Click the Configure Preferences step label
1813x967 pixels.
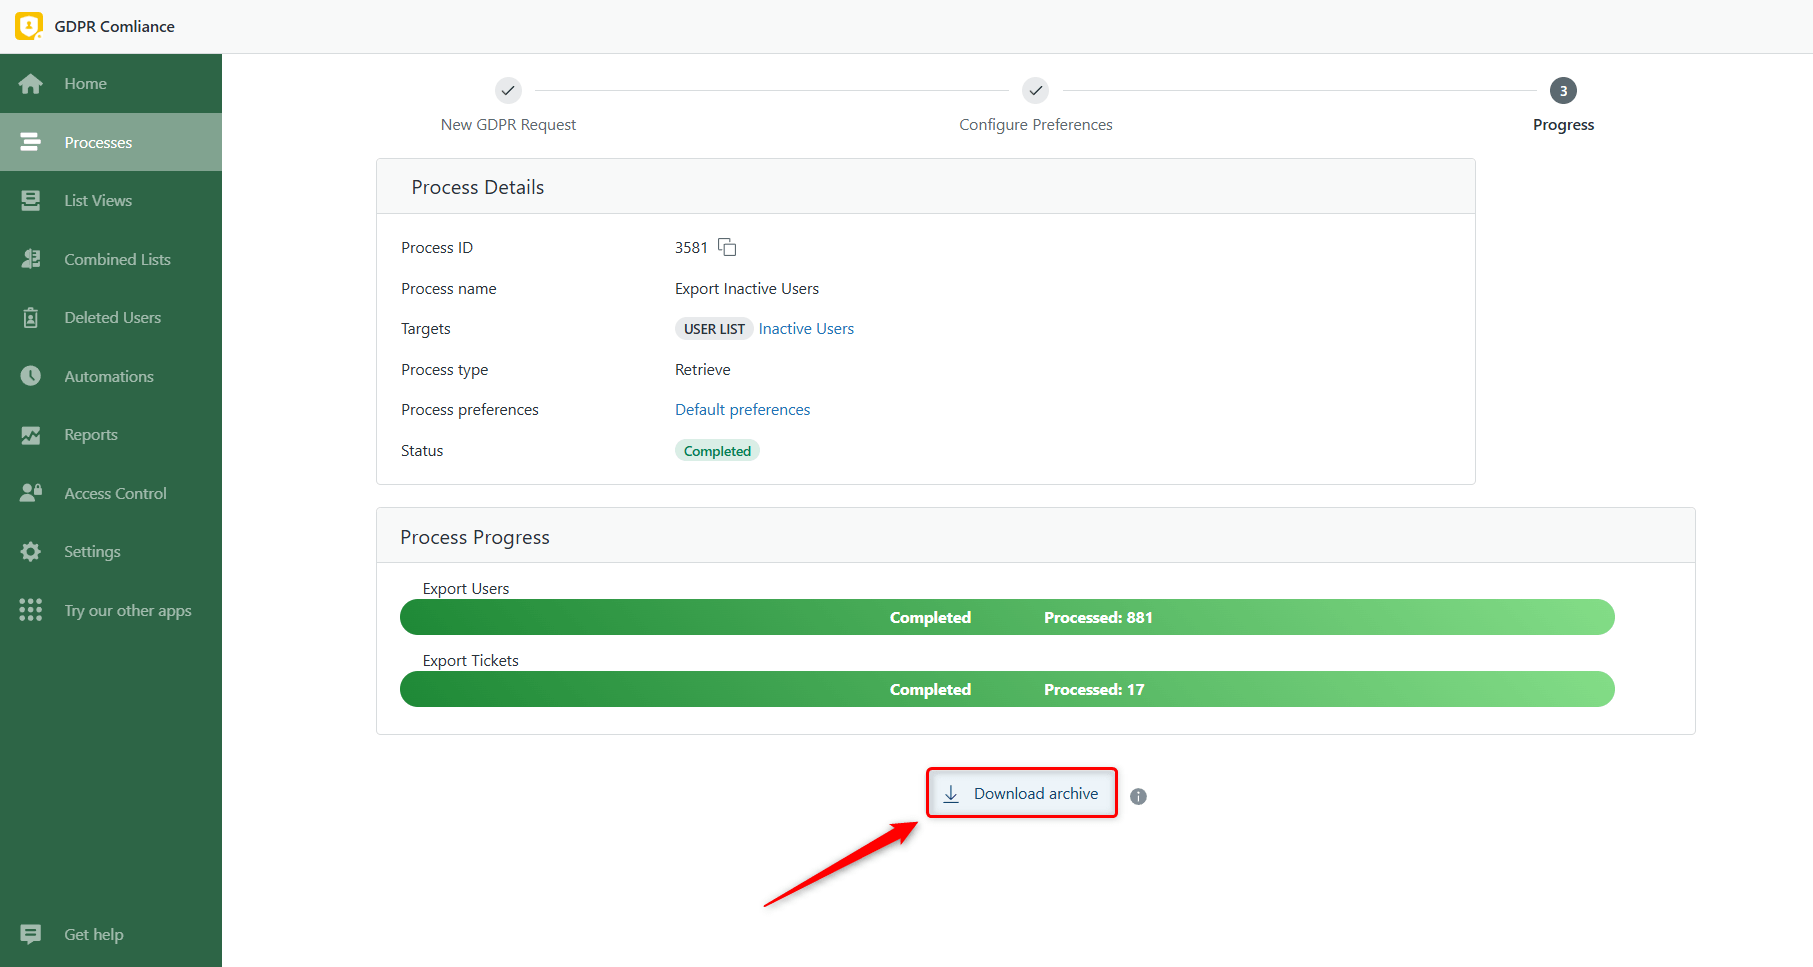point(1036,125)
